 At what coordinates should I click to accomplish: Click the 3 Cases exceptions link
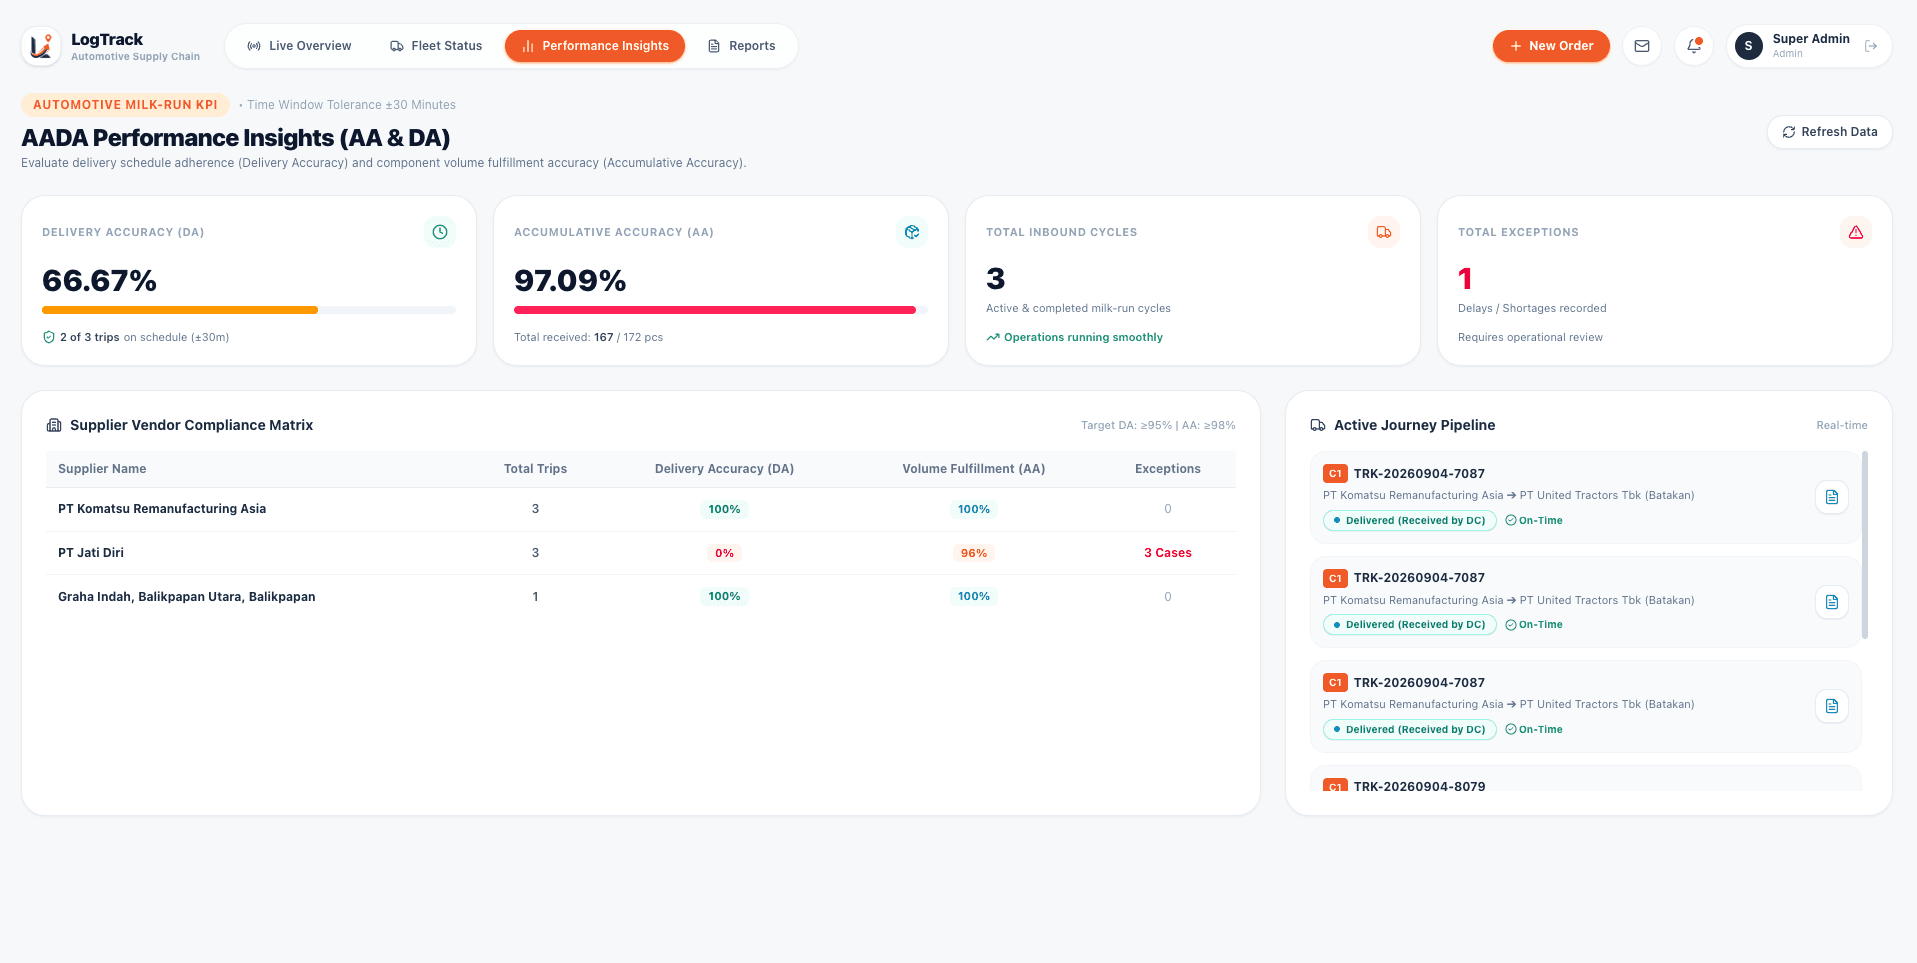(x=1168, y=553)
